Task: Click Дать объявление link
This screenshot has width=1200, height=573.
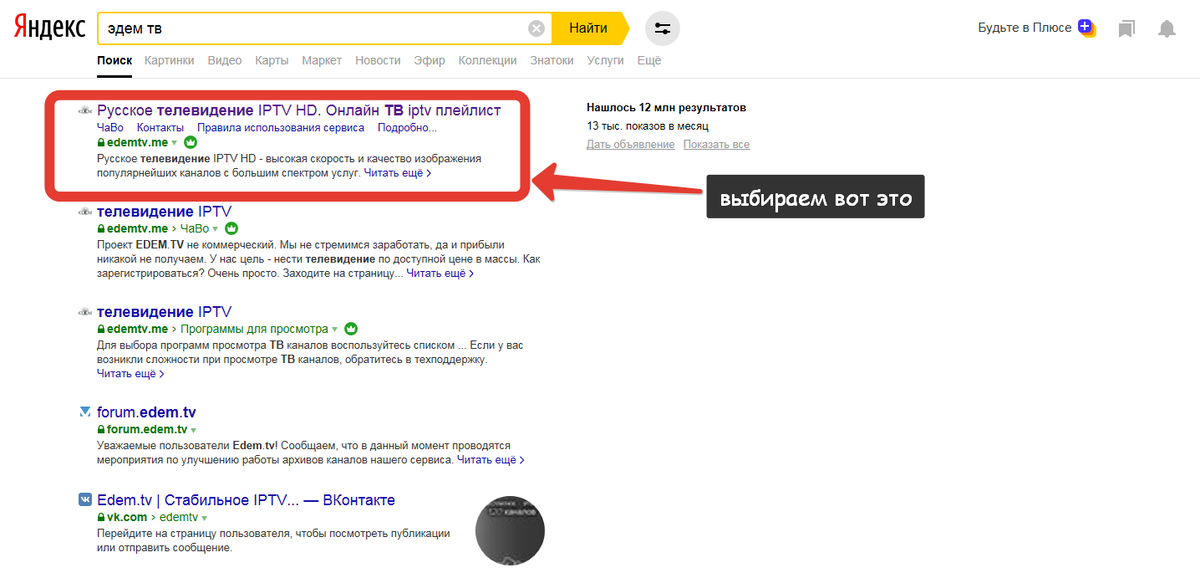Action: click(x=631, y=145)
